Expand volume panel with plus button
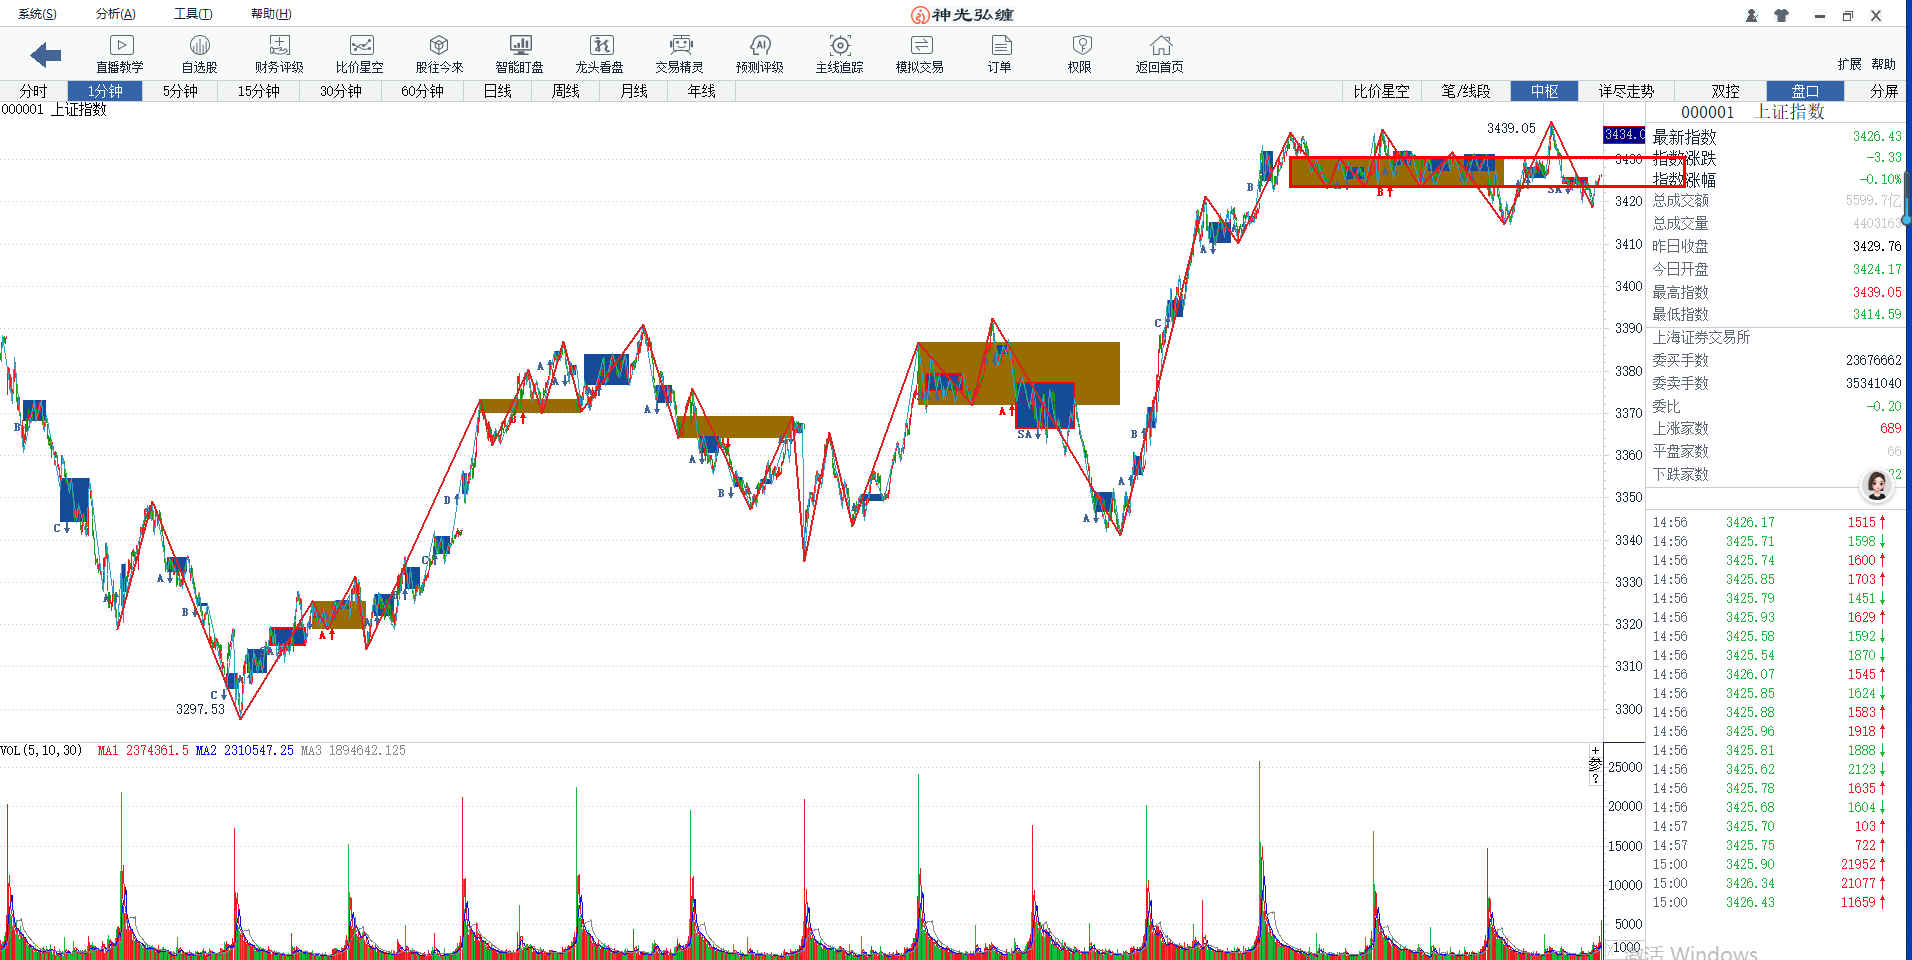Image resolution: width=1912 pixels, height=960 pixels. [x=1595, y=750]
